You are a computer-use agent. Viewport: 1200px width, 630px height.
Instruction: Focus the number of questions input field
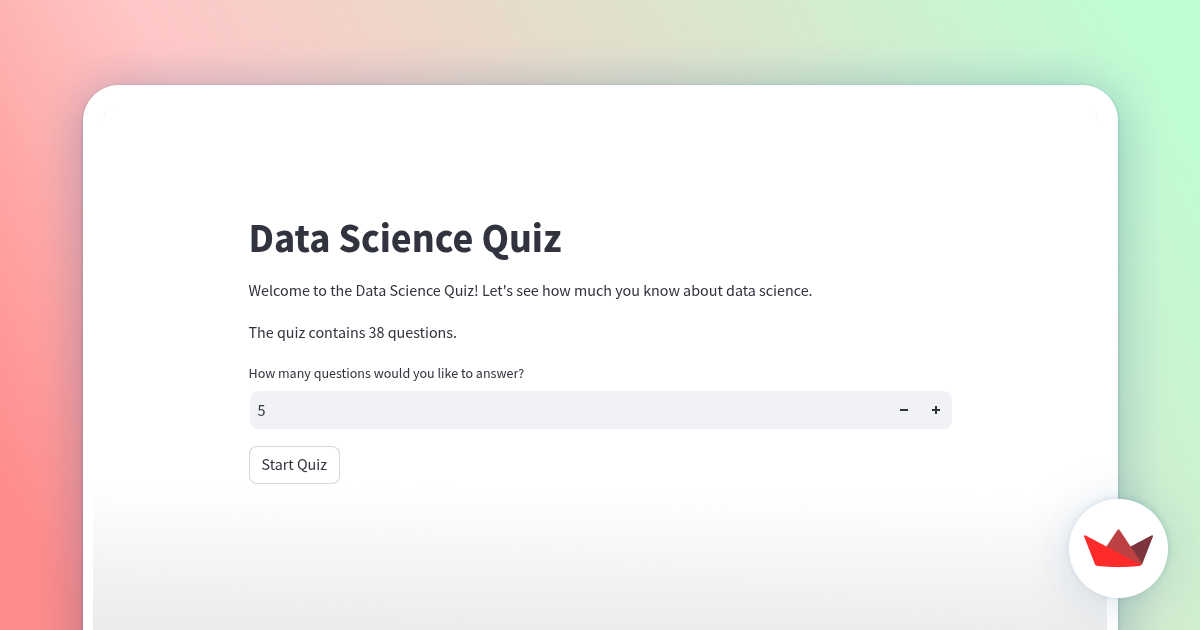point(570,410)
